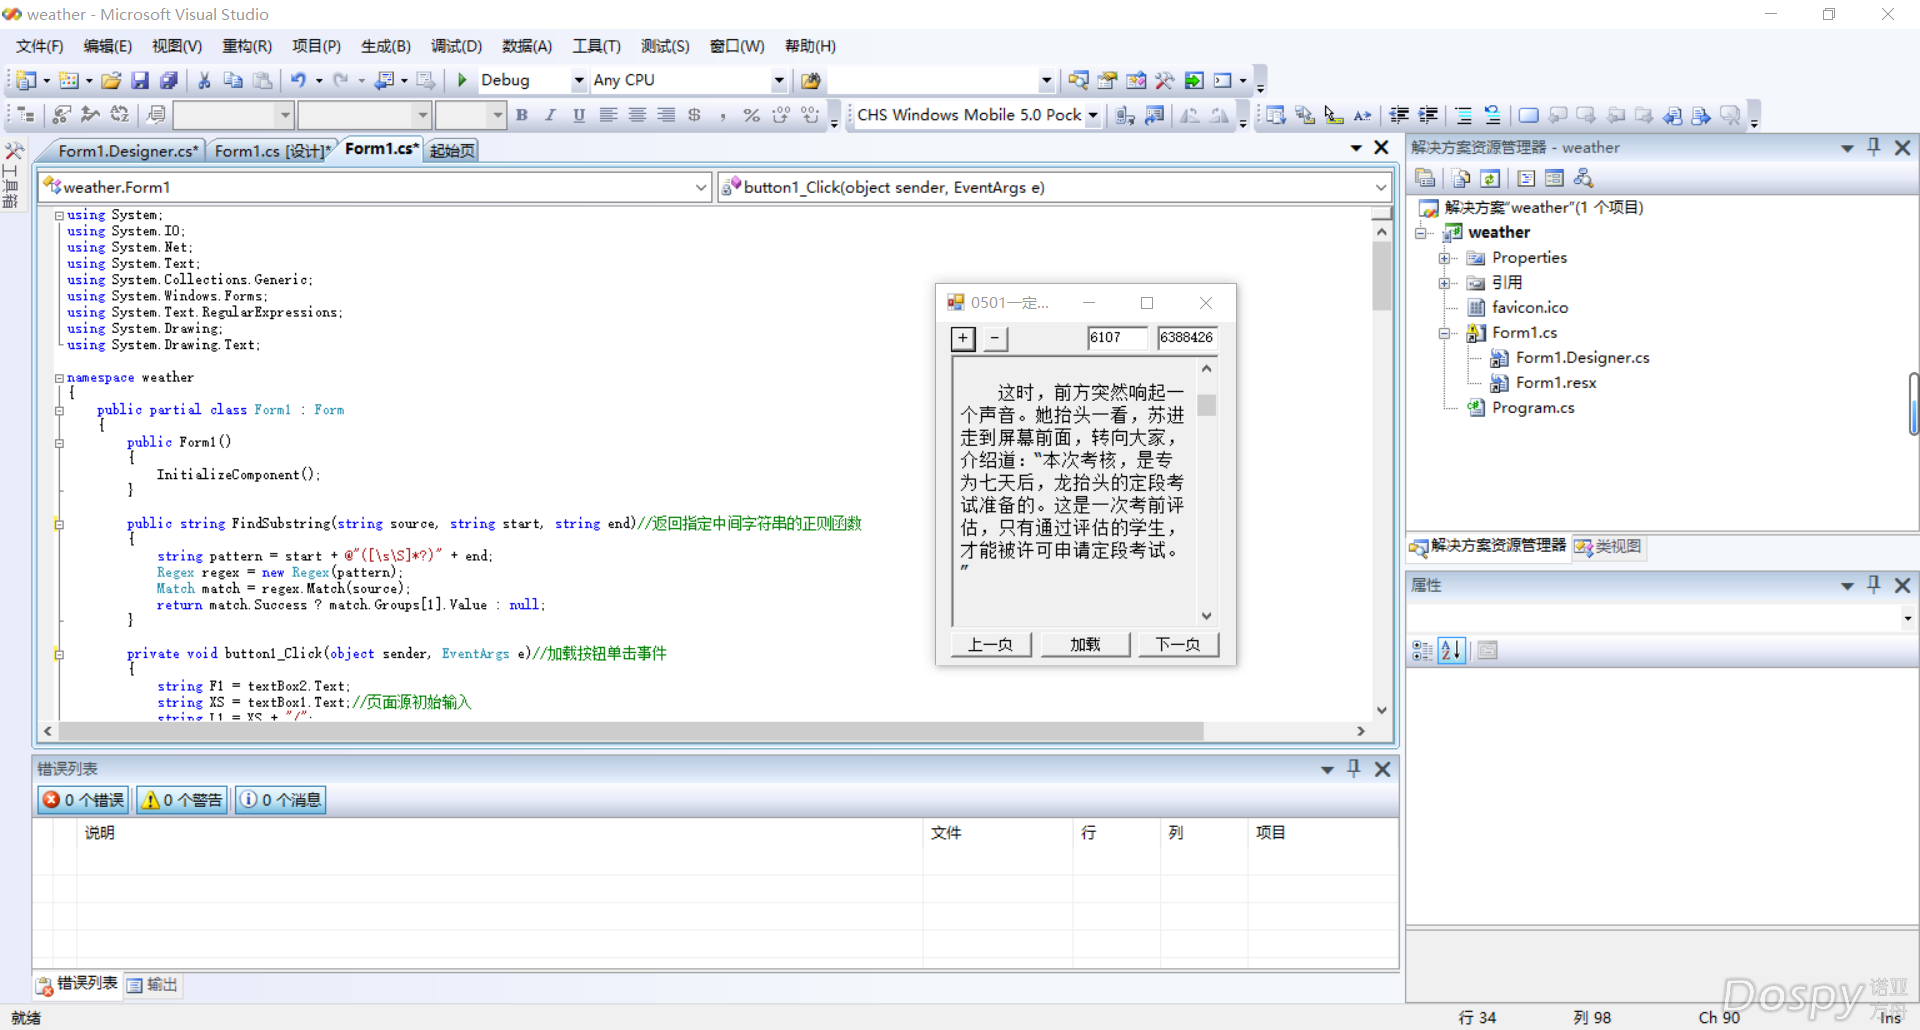
Task: Click the text field containing 6107
Action: tap(1116, 338)
